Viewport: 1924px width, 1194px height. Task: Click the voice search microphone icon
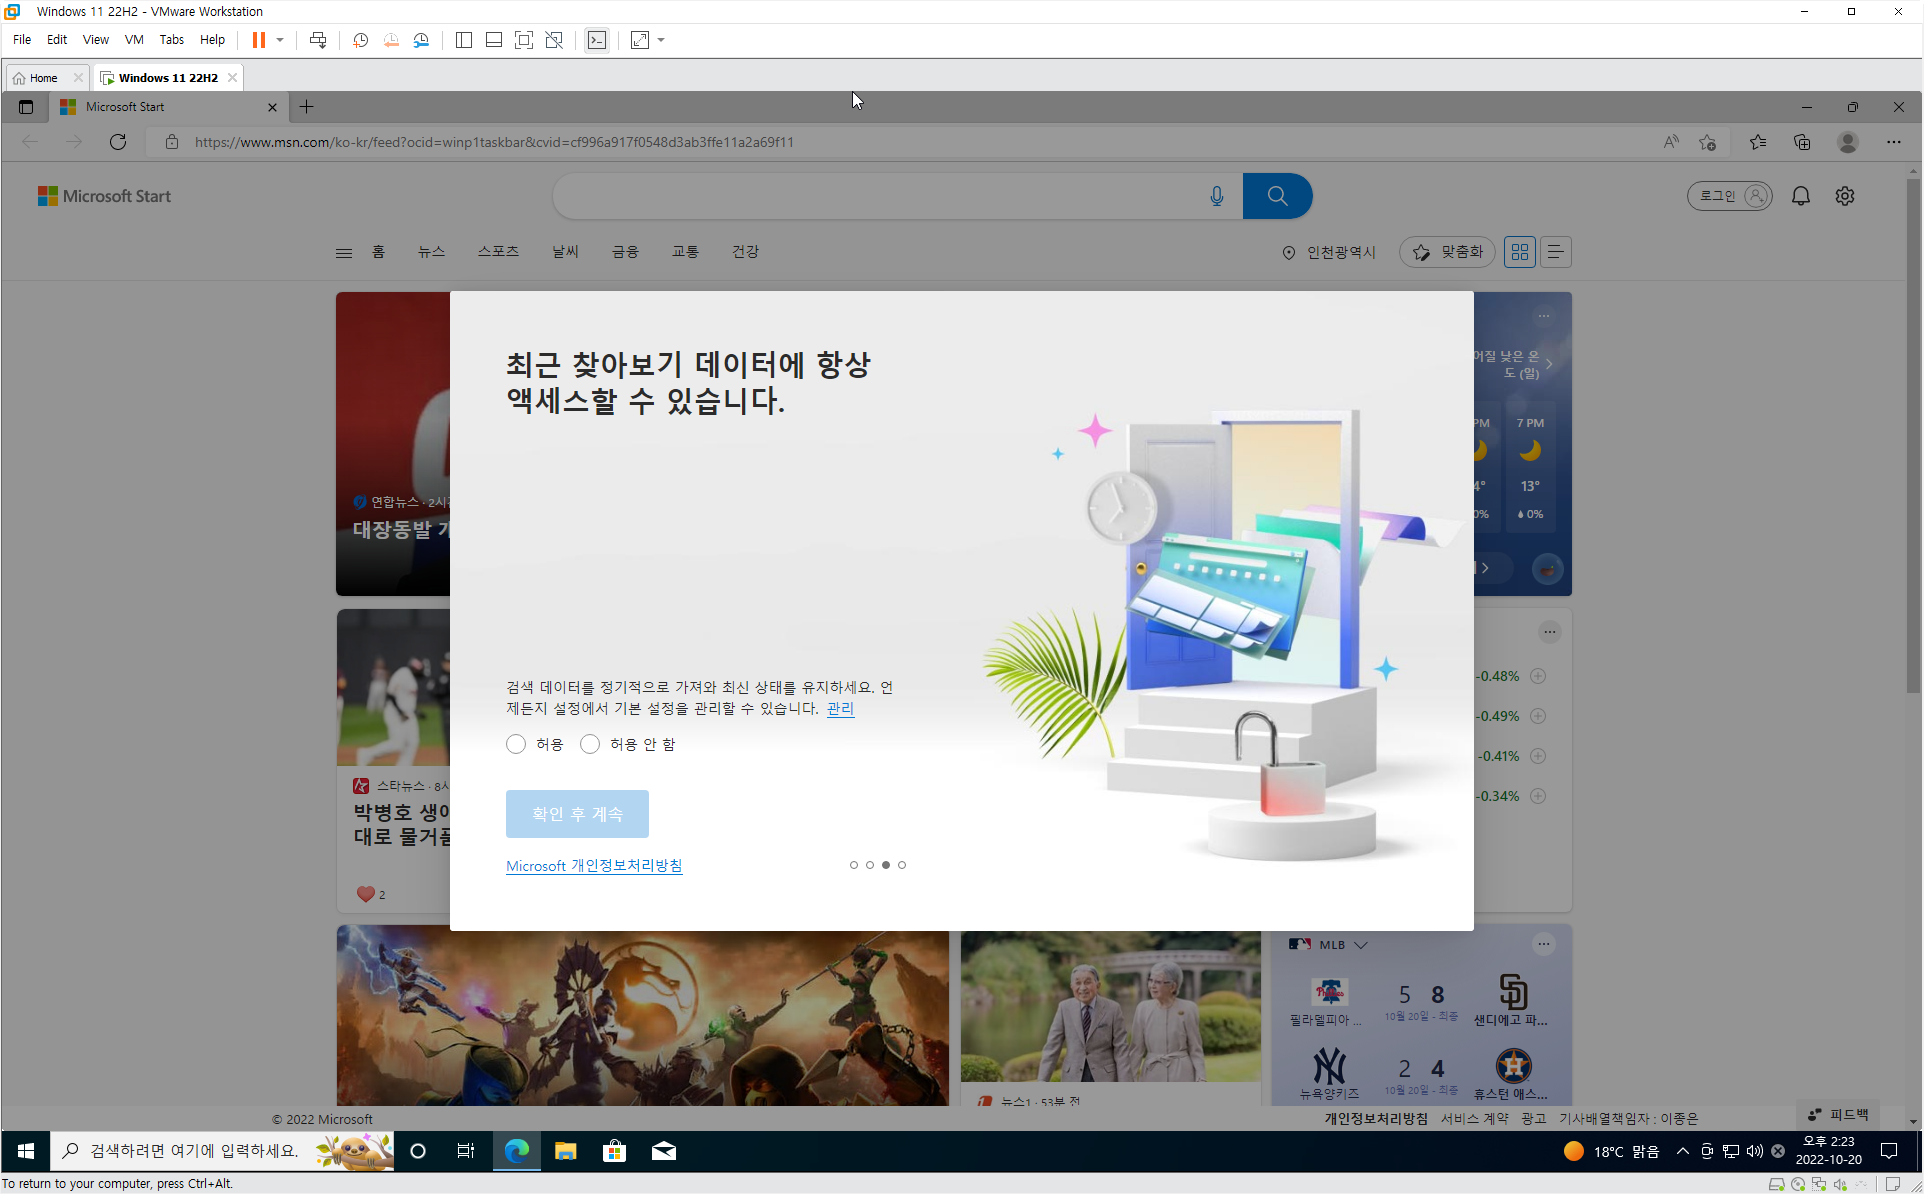[1216, 196]
